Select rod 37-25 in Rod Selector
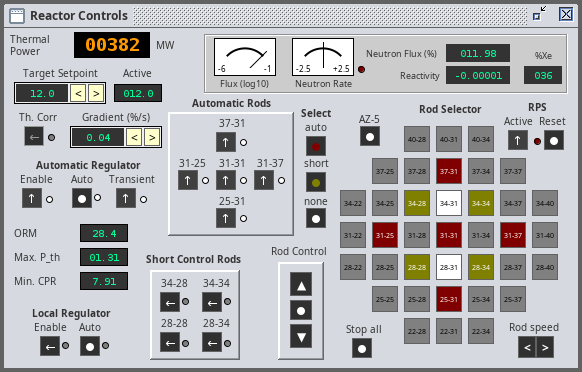Viewport: 582px width, 372px height. [x=385, y=171]
